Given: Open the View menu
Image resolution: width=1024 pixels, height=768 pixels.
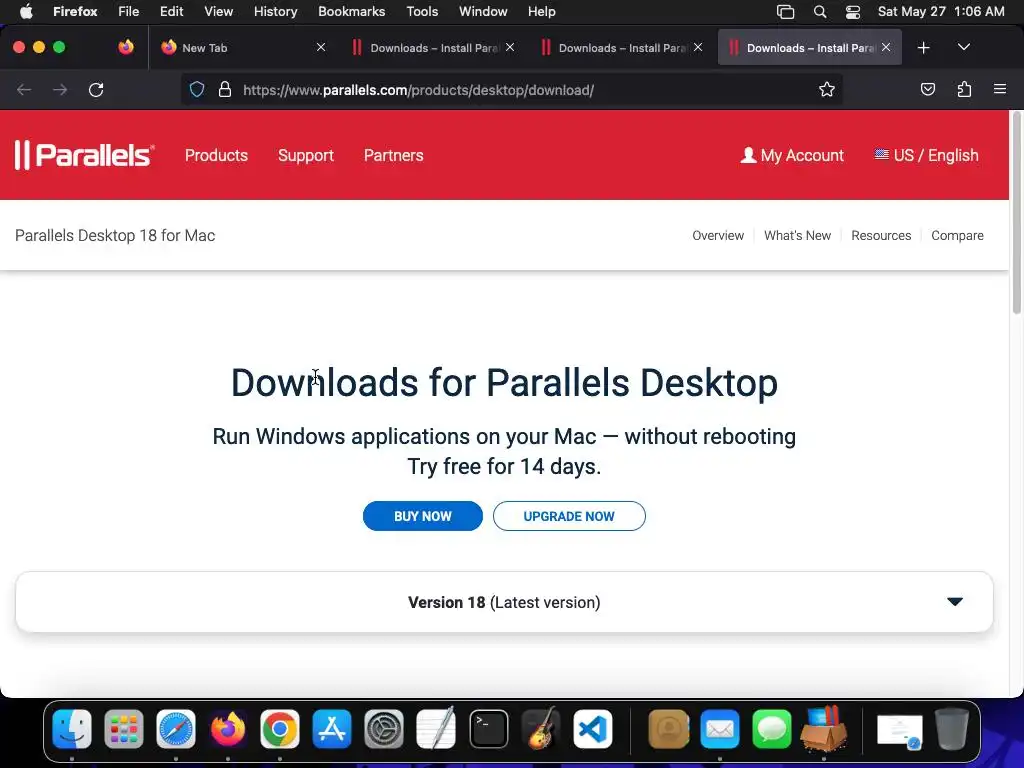Looking at the screenshot, I should tap(218, 11).
